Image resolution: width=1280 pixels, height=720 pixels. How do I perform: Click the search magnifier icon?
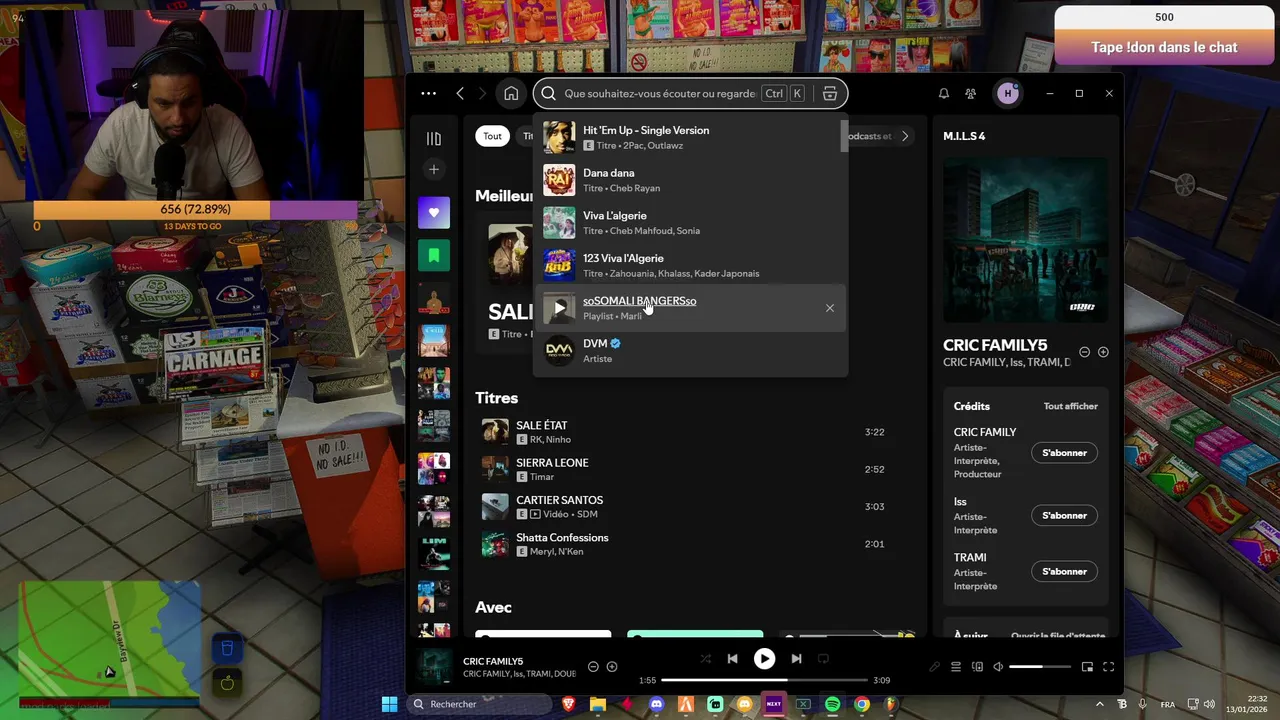549,93
